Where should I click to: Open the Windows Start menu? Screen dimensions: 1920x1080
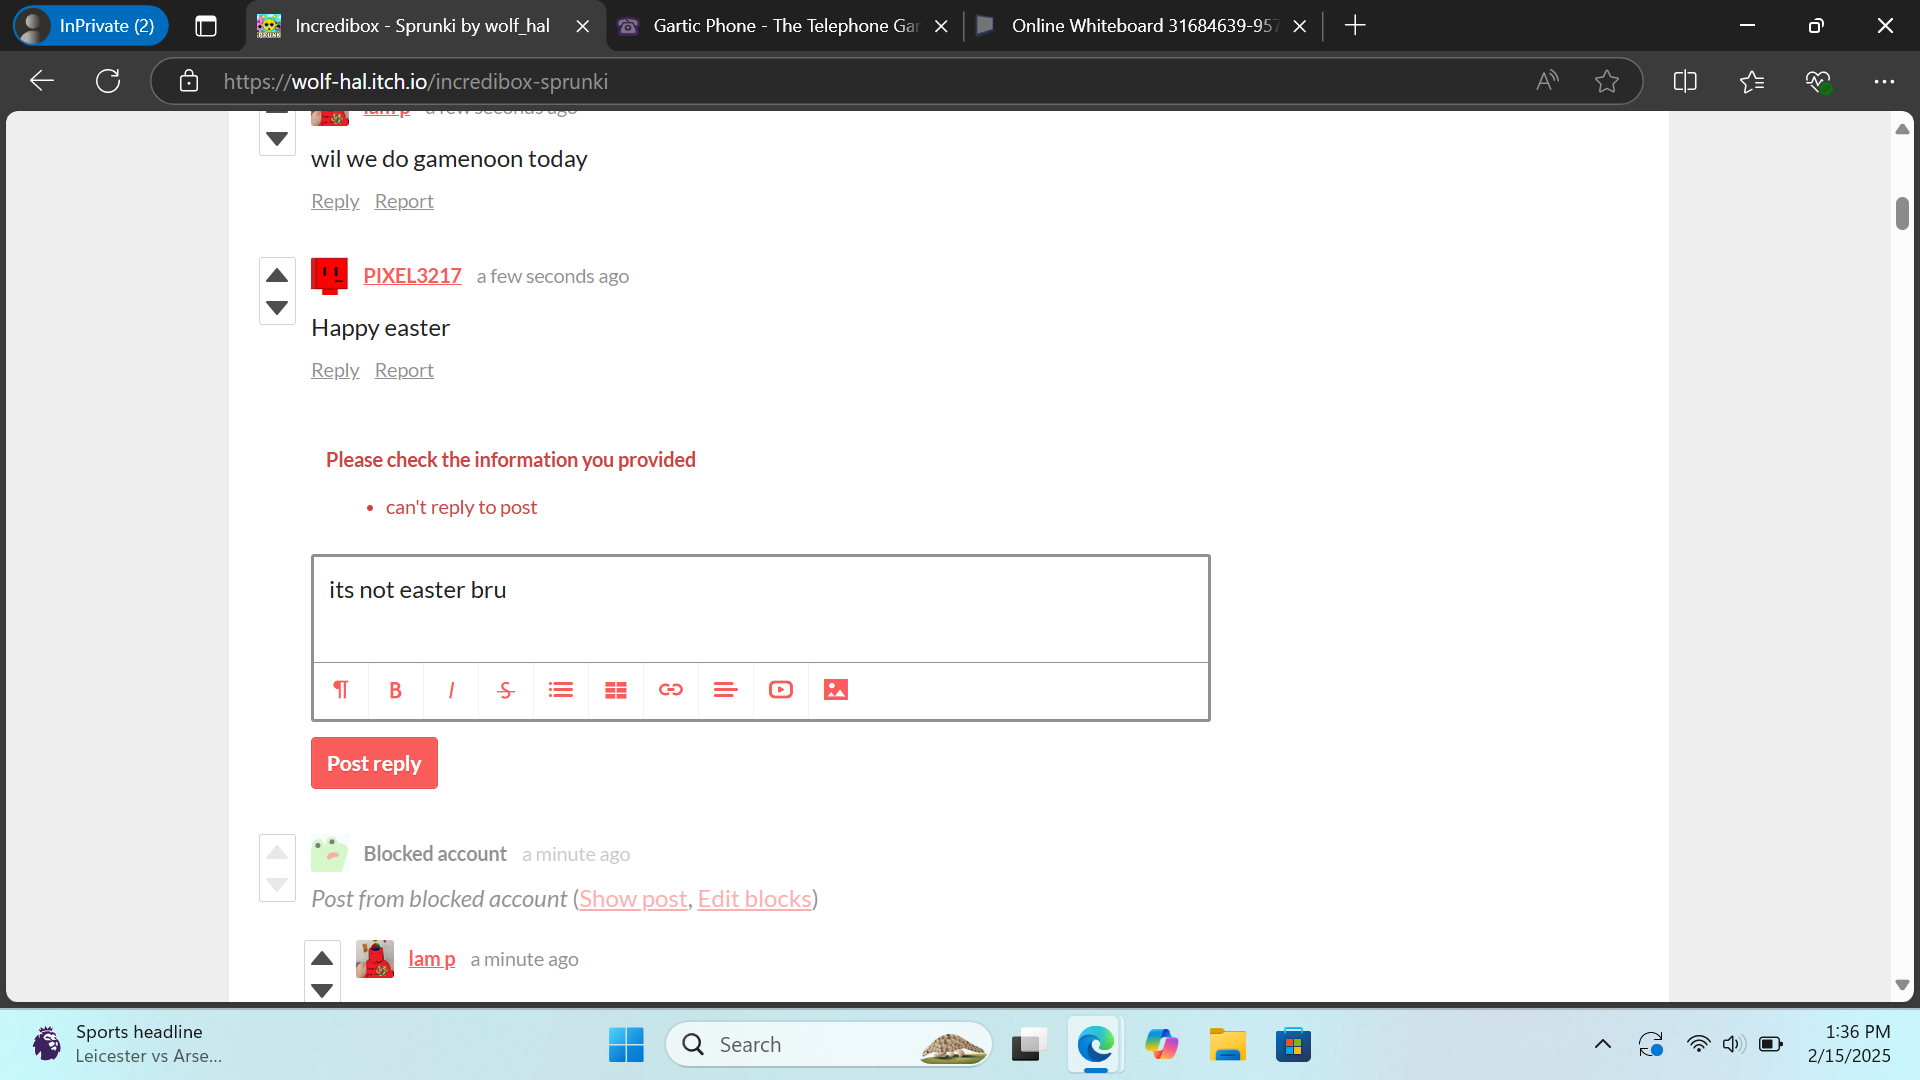626,1045
